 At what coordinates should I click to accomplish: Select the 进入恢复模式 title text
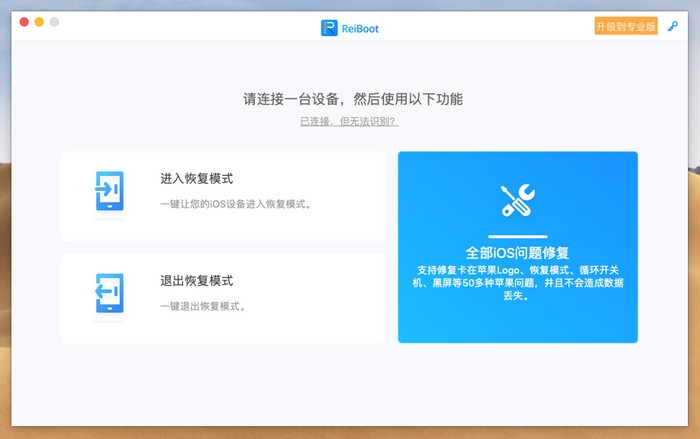196,179
